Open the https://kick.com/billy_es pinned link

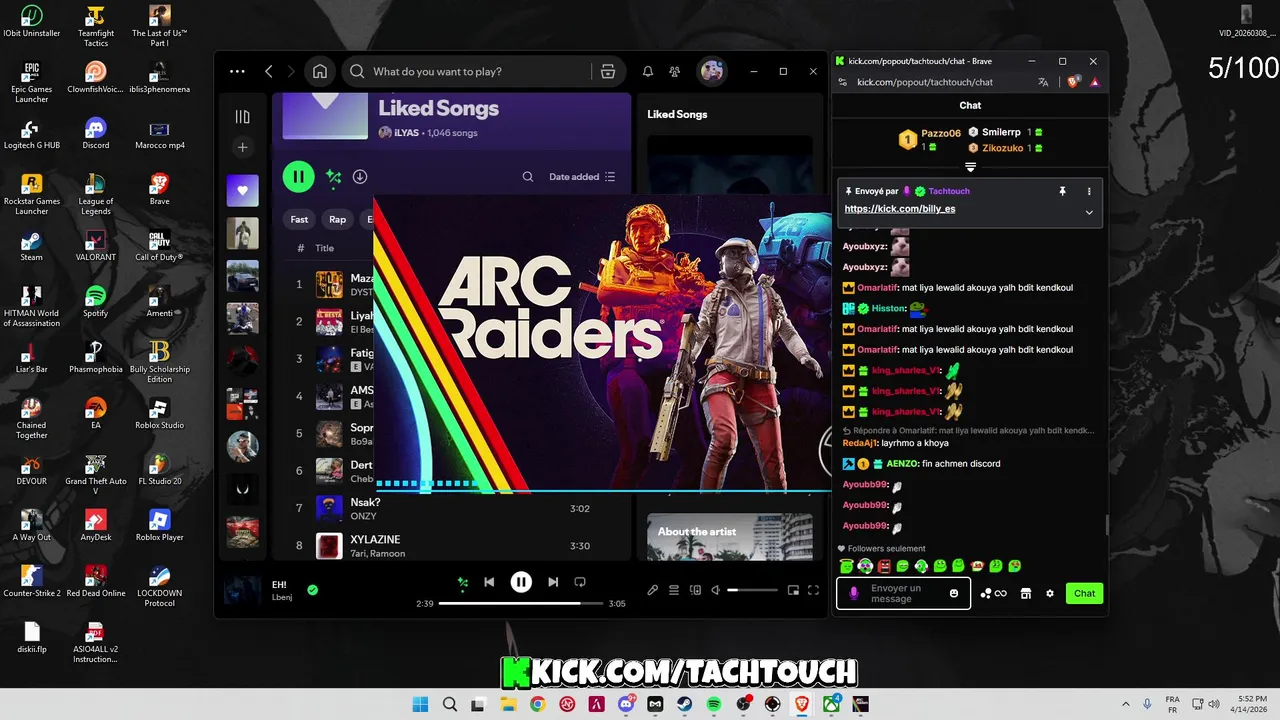coord(900,209)
